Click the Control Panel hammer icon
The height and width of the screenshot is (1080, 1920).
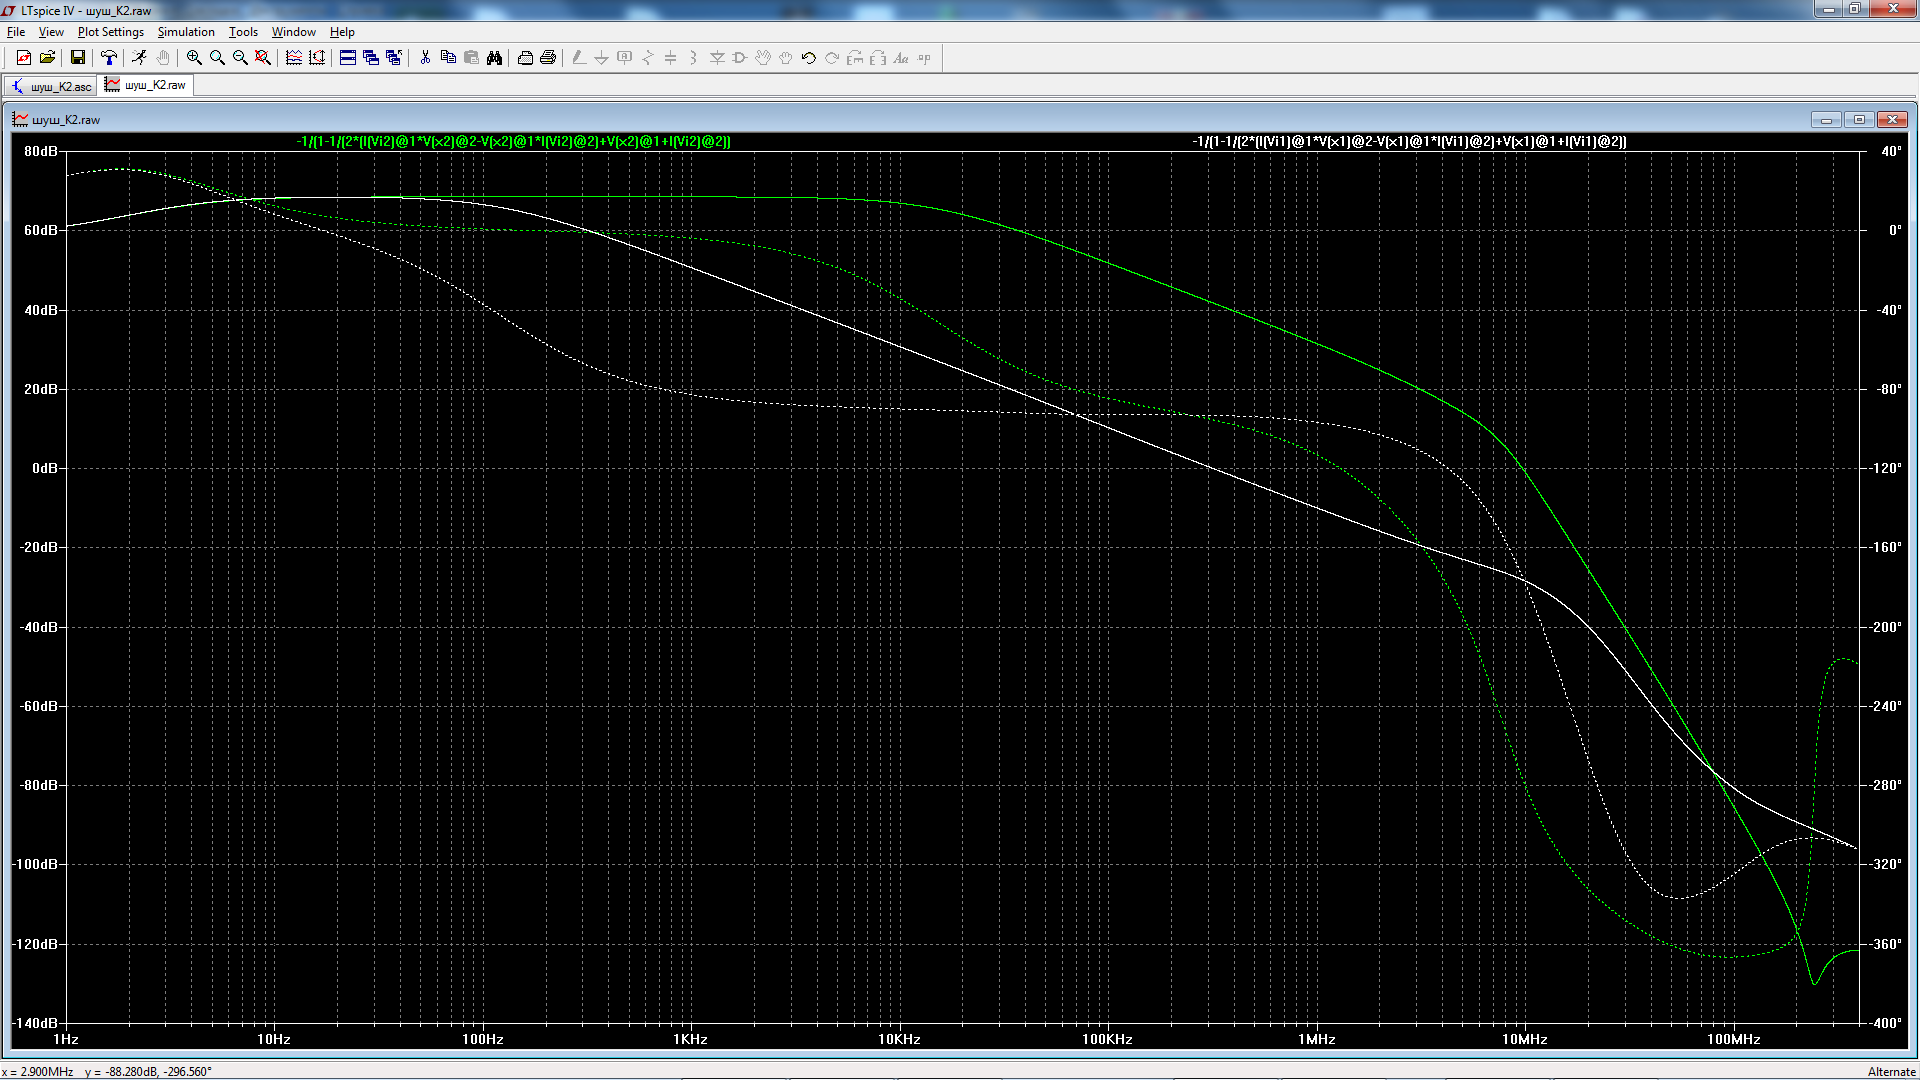109,58
